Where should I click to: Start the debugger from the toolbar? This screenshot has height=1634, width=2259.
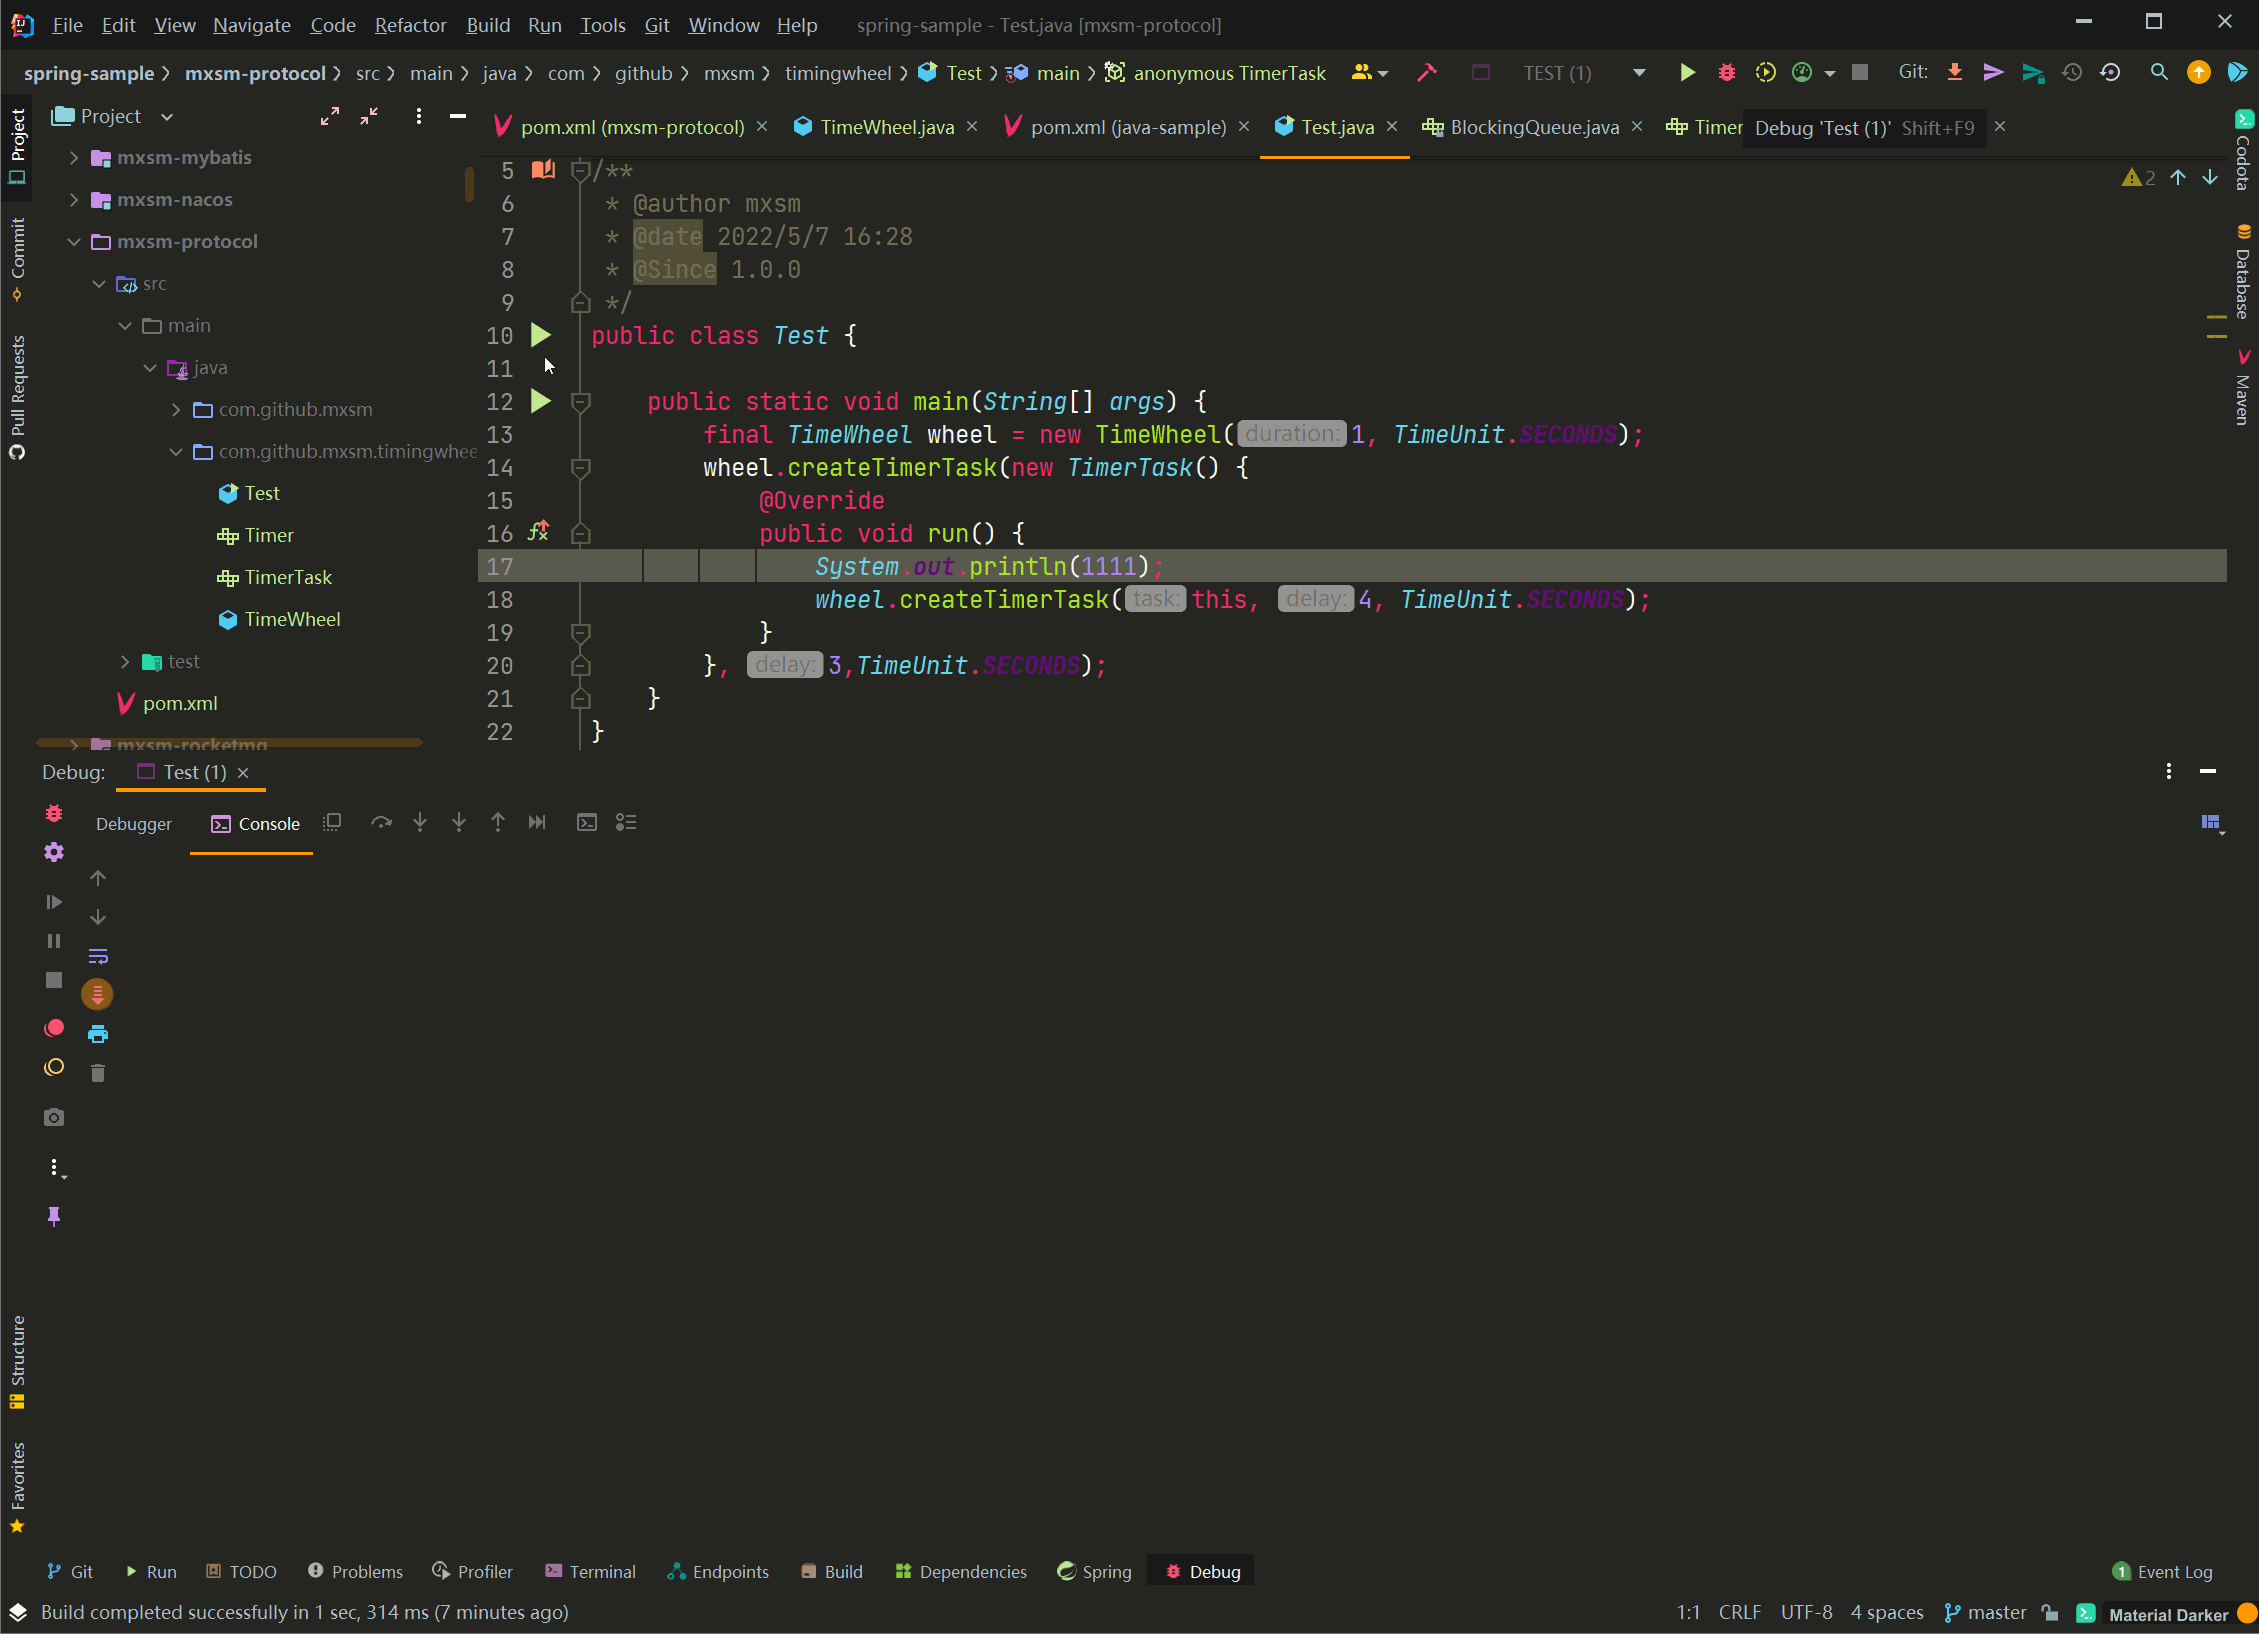pyautogui.click(x=1728, y=72)
